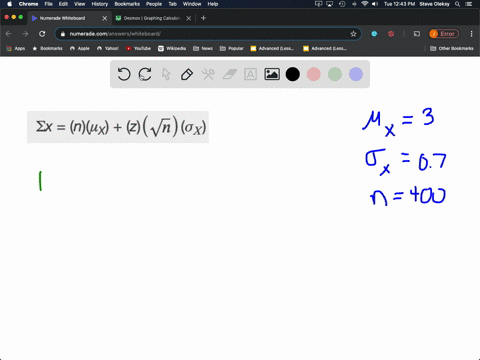The image size is (480, 360).
Task: Open the Chrome application menu
Action: 28,4
